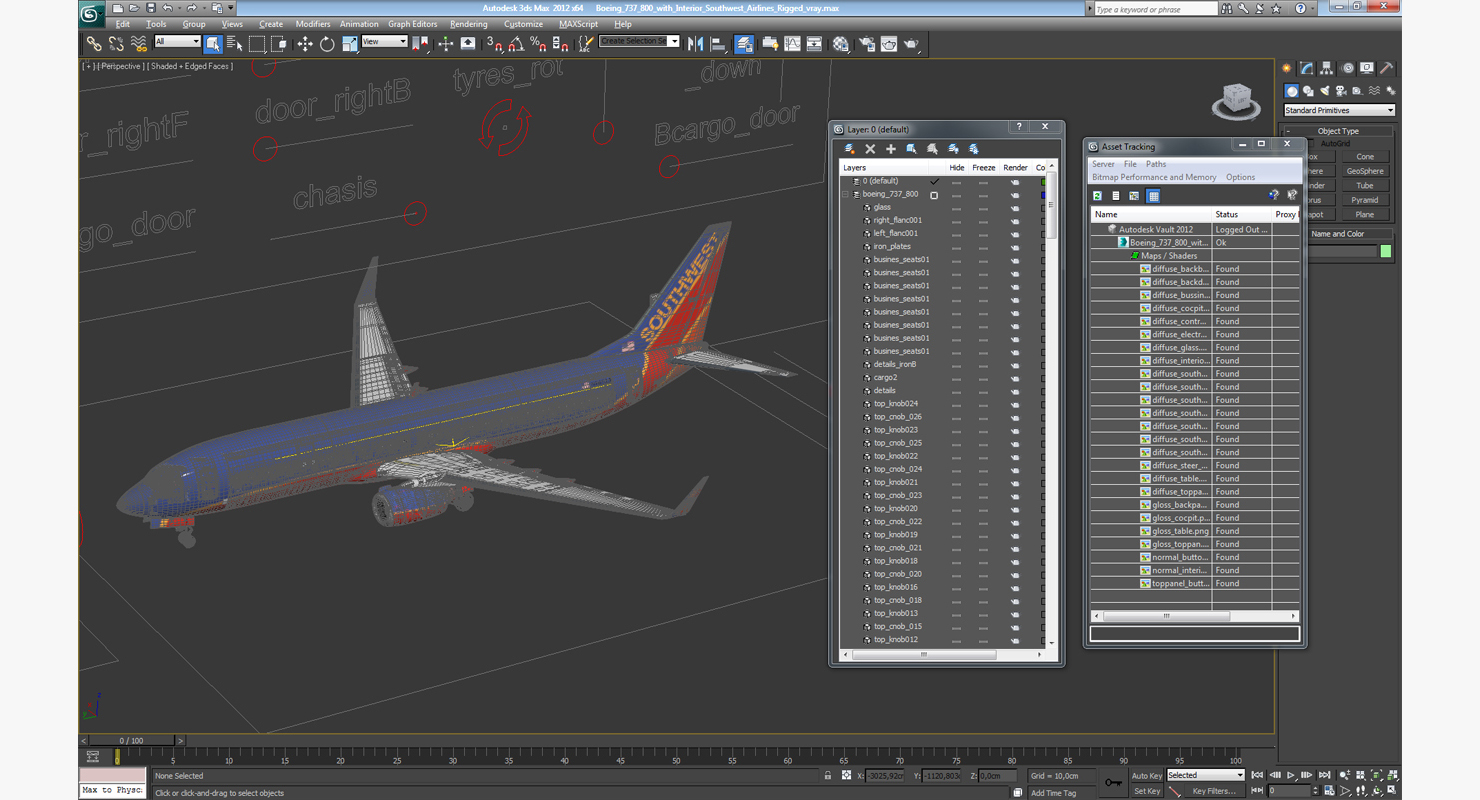Viewport: 1480px width, 800px height.
Task: Click the Play Animation button
Action: click(1291, 775)
